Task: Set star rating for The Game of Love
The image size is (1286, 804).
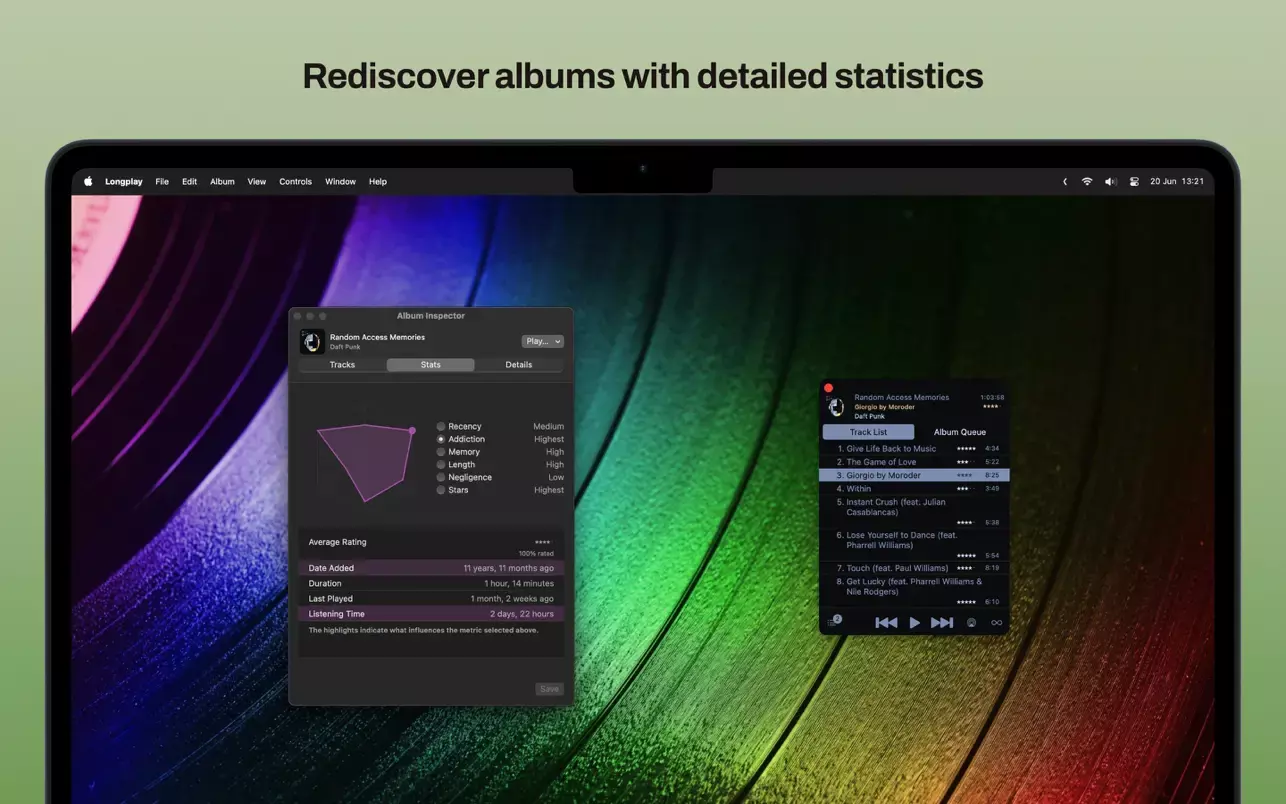Action: coord(966,462)
